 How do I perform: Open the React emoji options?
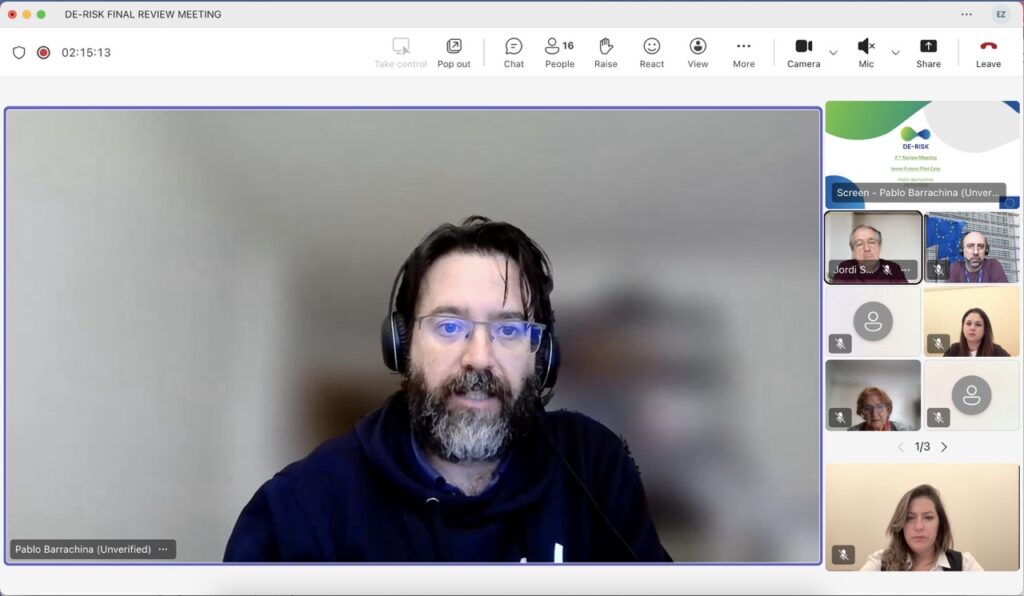(651, 52)
